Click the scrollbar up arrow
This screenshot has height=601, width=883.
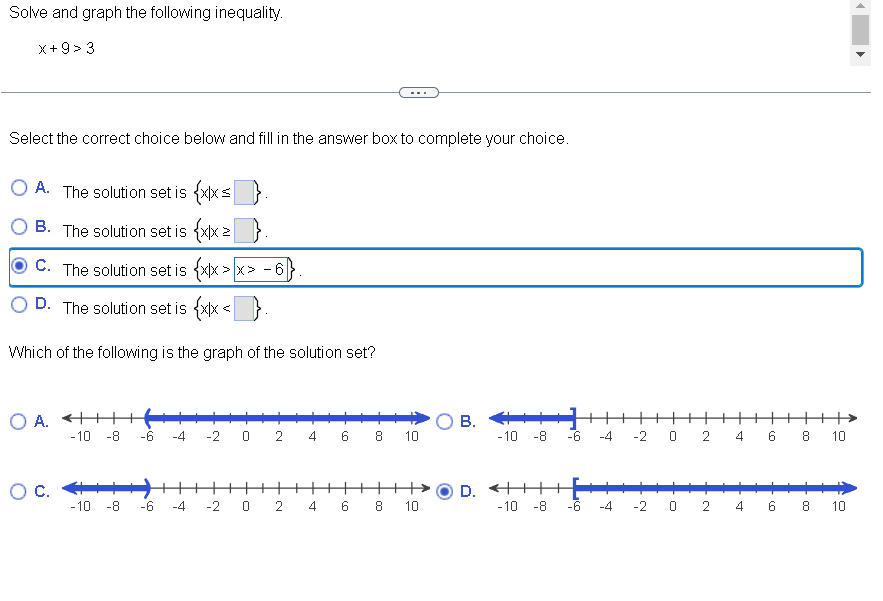pos(860,7)
